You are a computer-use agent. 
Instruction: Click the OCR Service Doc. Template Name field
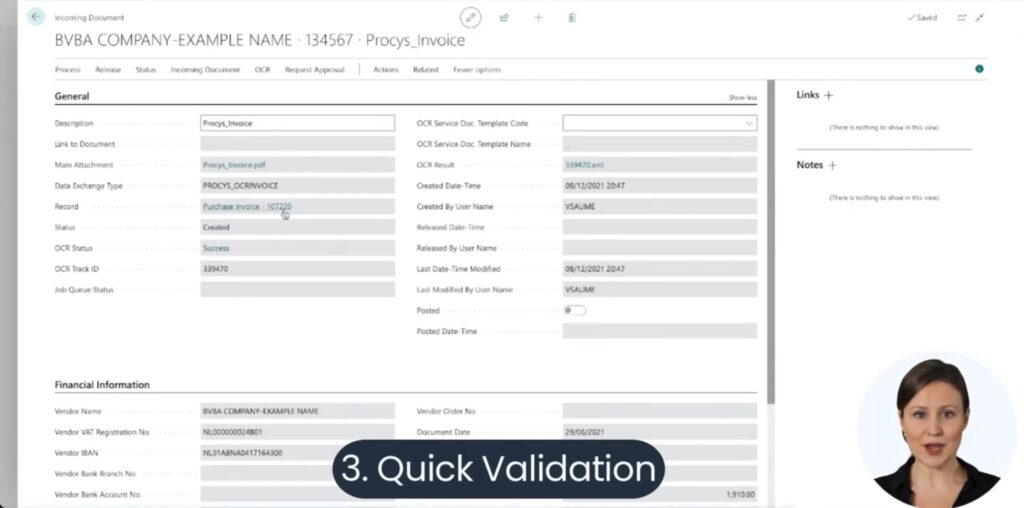660,144
